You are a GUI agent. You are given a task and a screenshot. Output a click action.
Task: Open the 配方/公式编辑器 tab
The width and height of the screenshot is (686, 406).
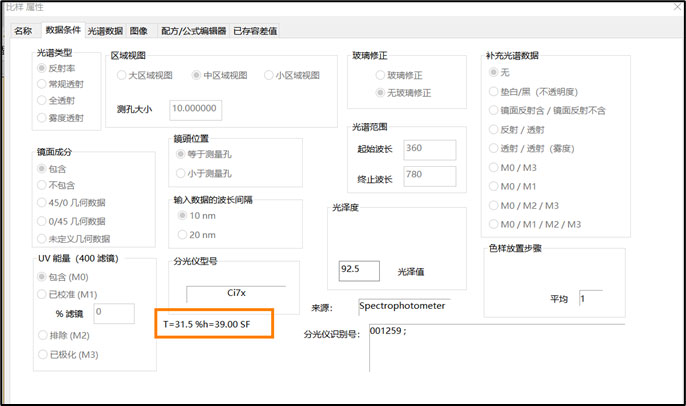(x=193, y=31)
